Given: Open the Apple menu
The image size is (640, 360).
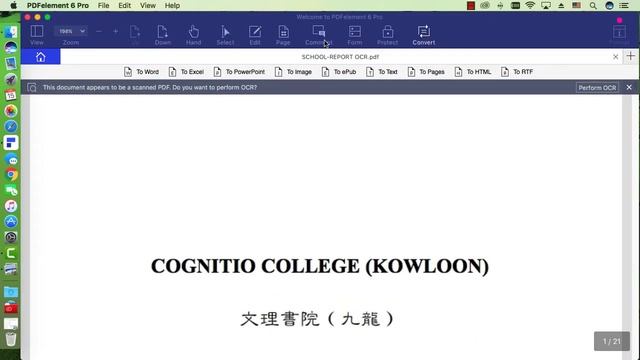Looking at the screenshot, I should [x=13, y=5].
